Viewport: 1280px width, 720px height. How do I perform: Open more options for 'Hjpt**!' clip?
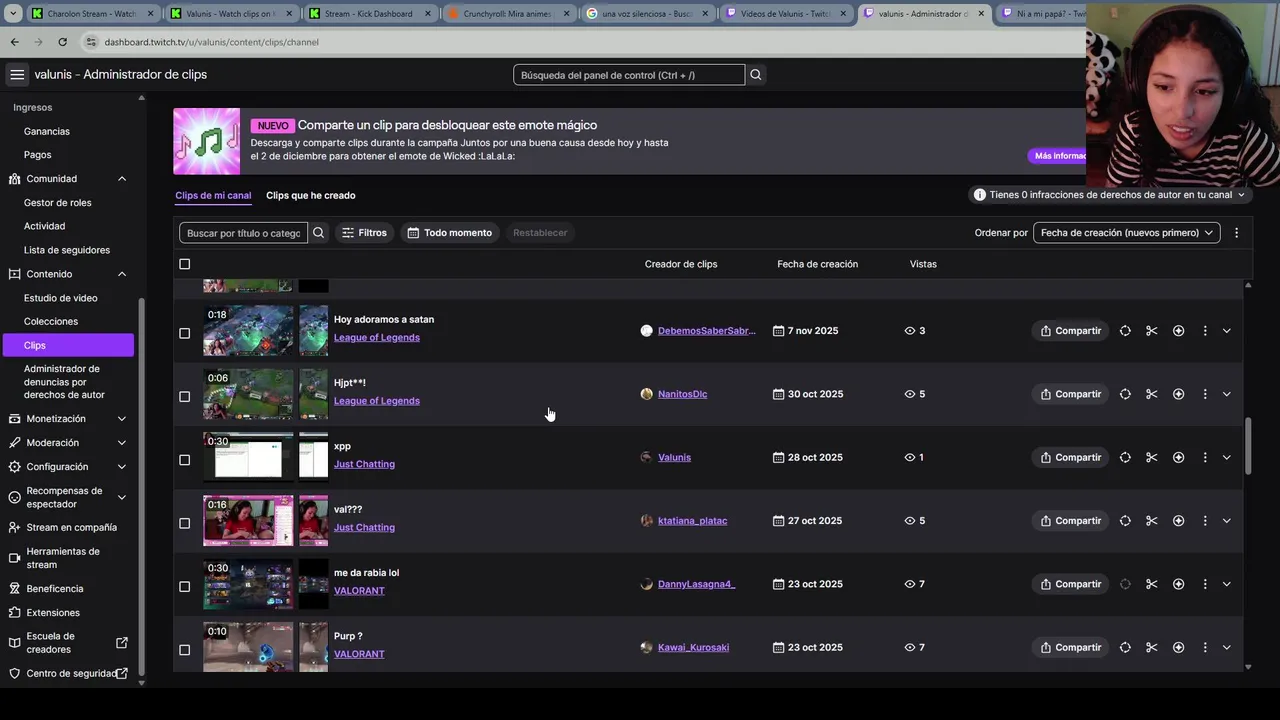[x=1205, y=394]
